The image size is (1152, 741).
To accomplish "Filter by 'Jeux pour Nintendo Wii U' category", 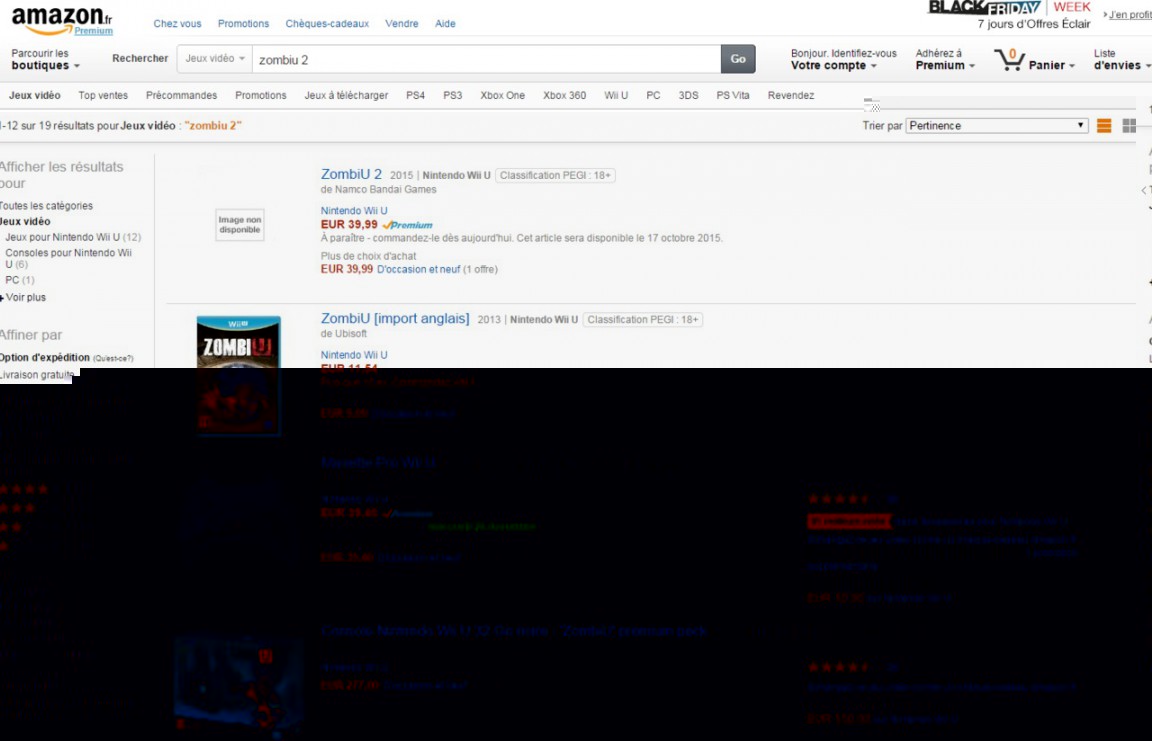I will point(62,238).
